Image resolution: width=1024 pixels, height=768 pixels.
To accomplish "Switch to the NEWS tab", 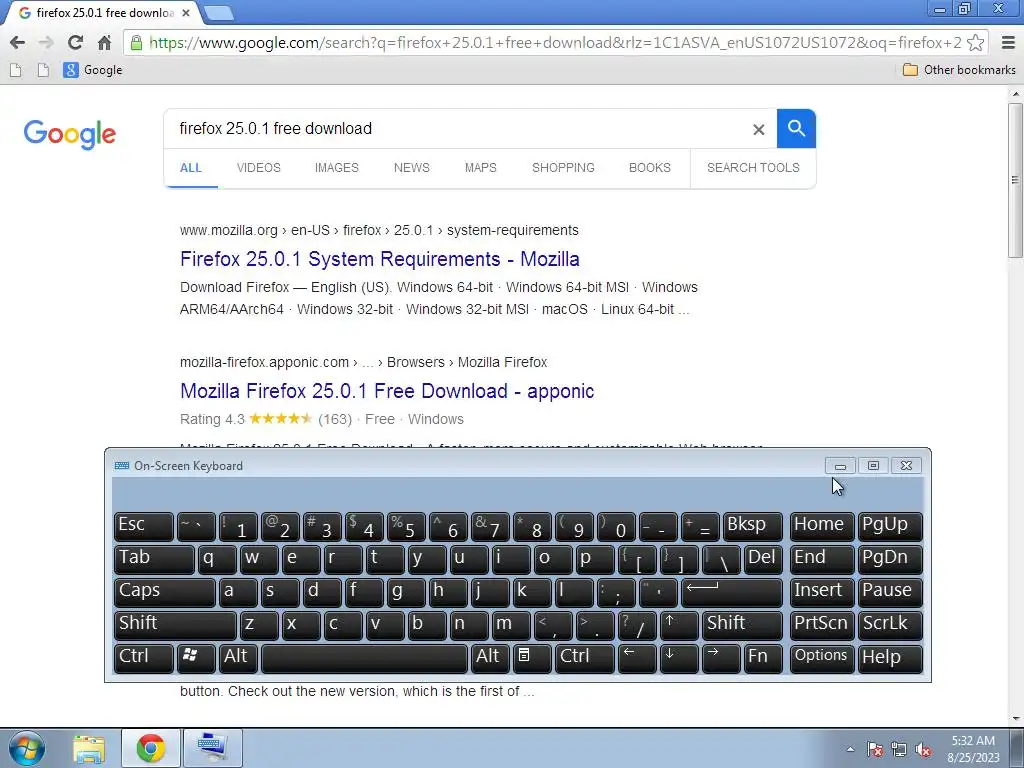I will coord(411,168).
